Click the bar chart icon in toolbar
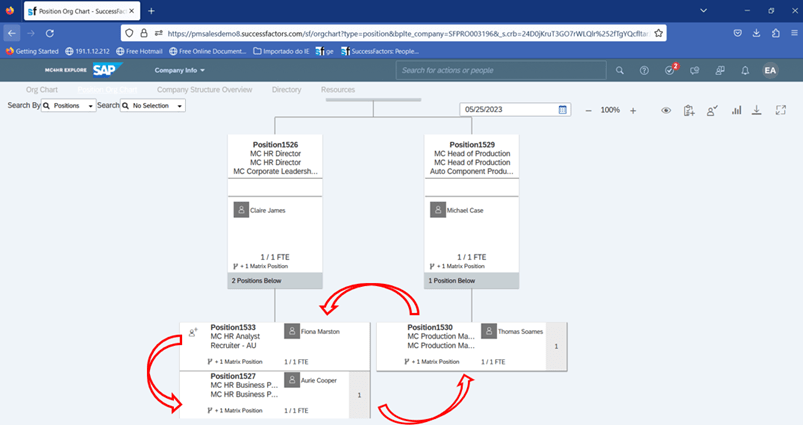The width and height of the screenshot is (803, 425). point(736,110)
